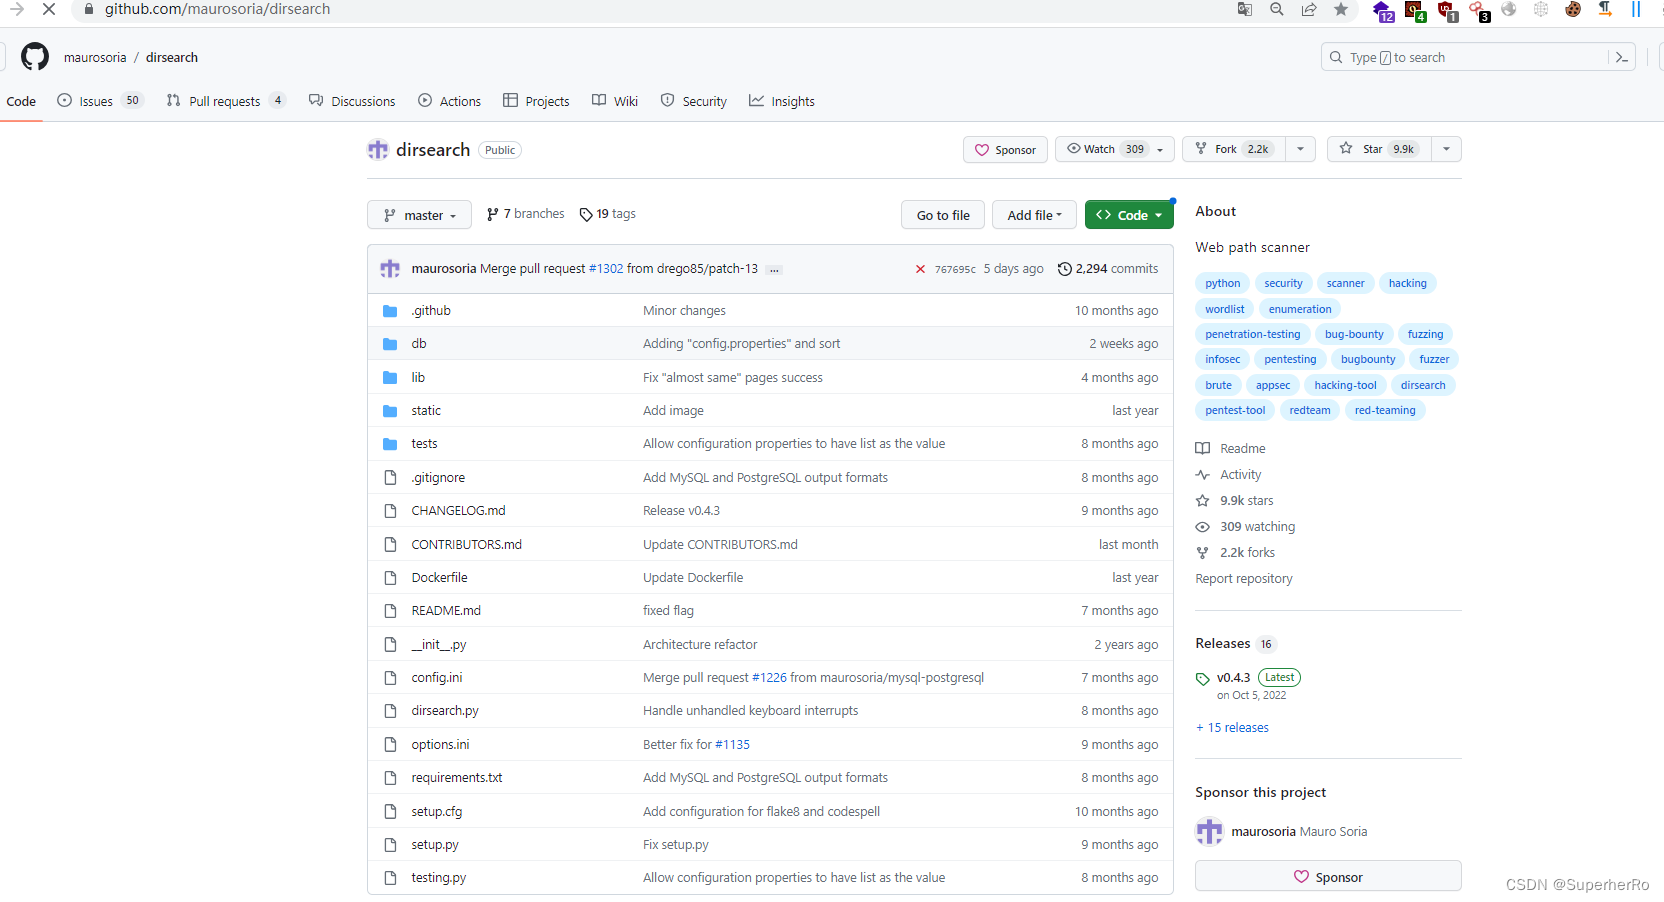Open the Fork dropdown arrow
Screen dimensions: 1664x902
point(1300,149)
